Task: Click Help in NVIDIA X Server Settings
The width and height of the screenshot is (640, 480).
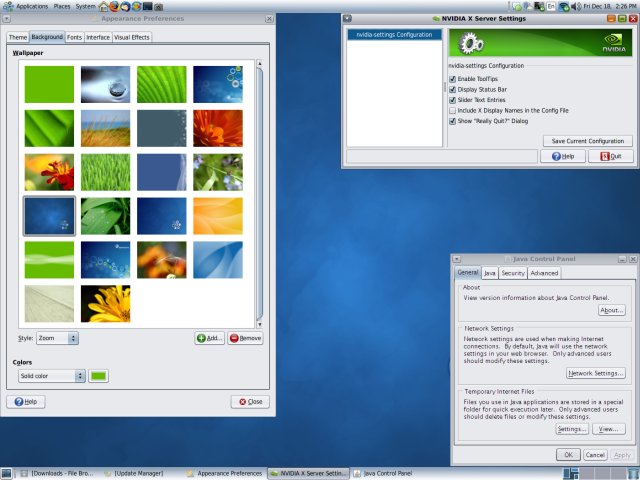Action: pos(563,156)
